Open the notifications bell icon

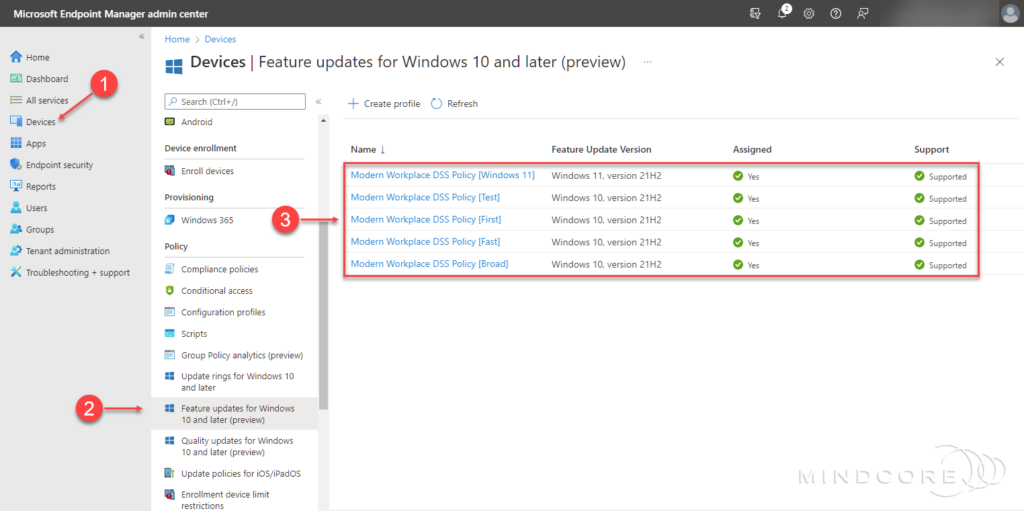[782, 13]
